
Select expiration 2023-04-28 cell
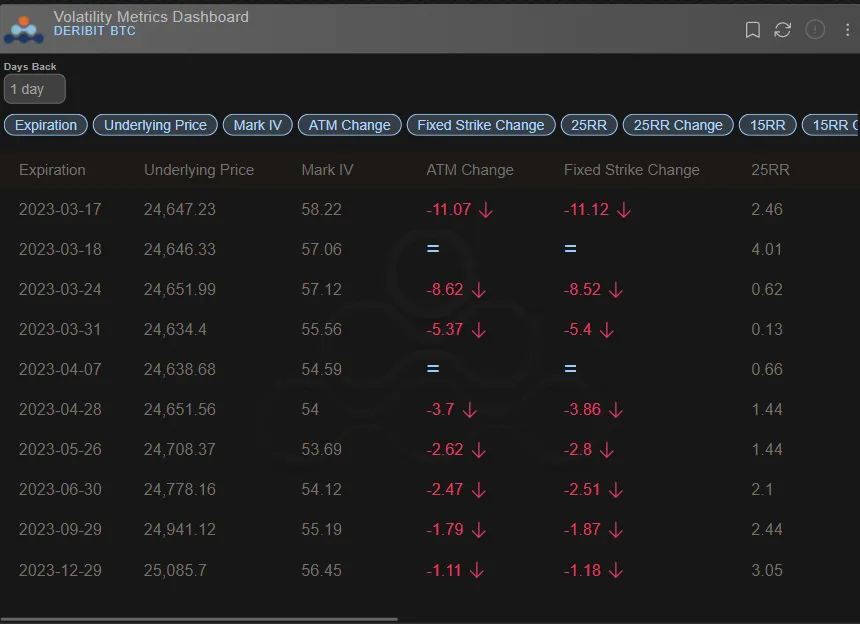click(60, 410)
